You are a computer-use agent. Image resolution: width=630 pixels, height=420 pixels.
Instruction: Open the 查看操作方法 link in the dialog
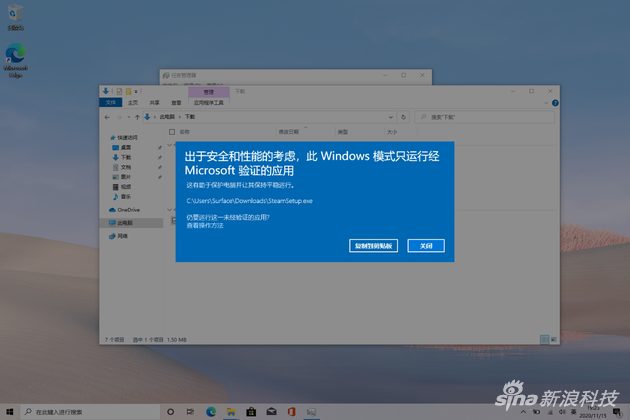[205, 225]
